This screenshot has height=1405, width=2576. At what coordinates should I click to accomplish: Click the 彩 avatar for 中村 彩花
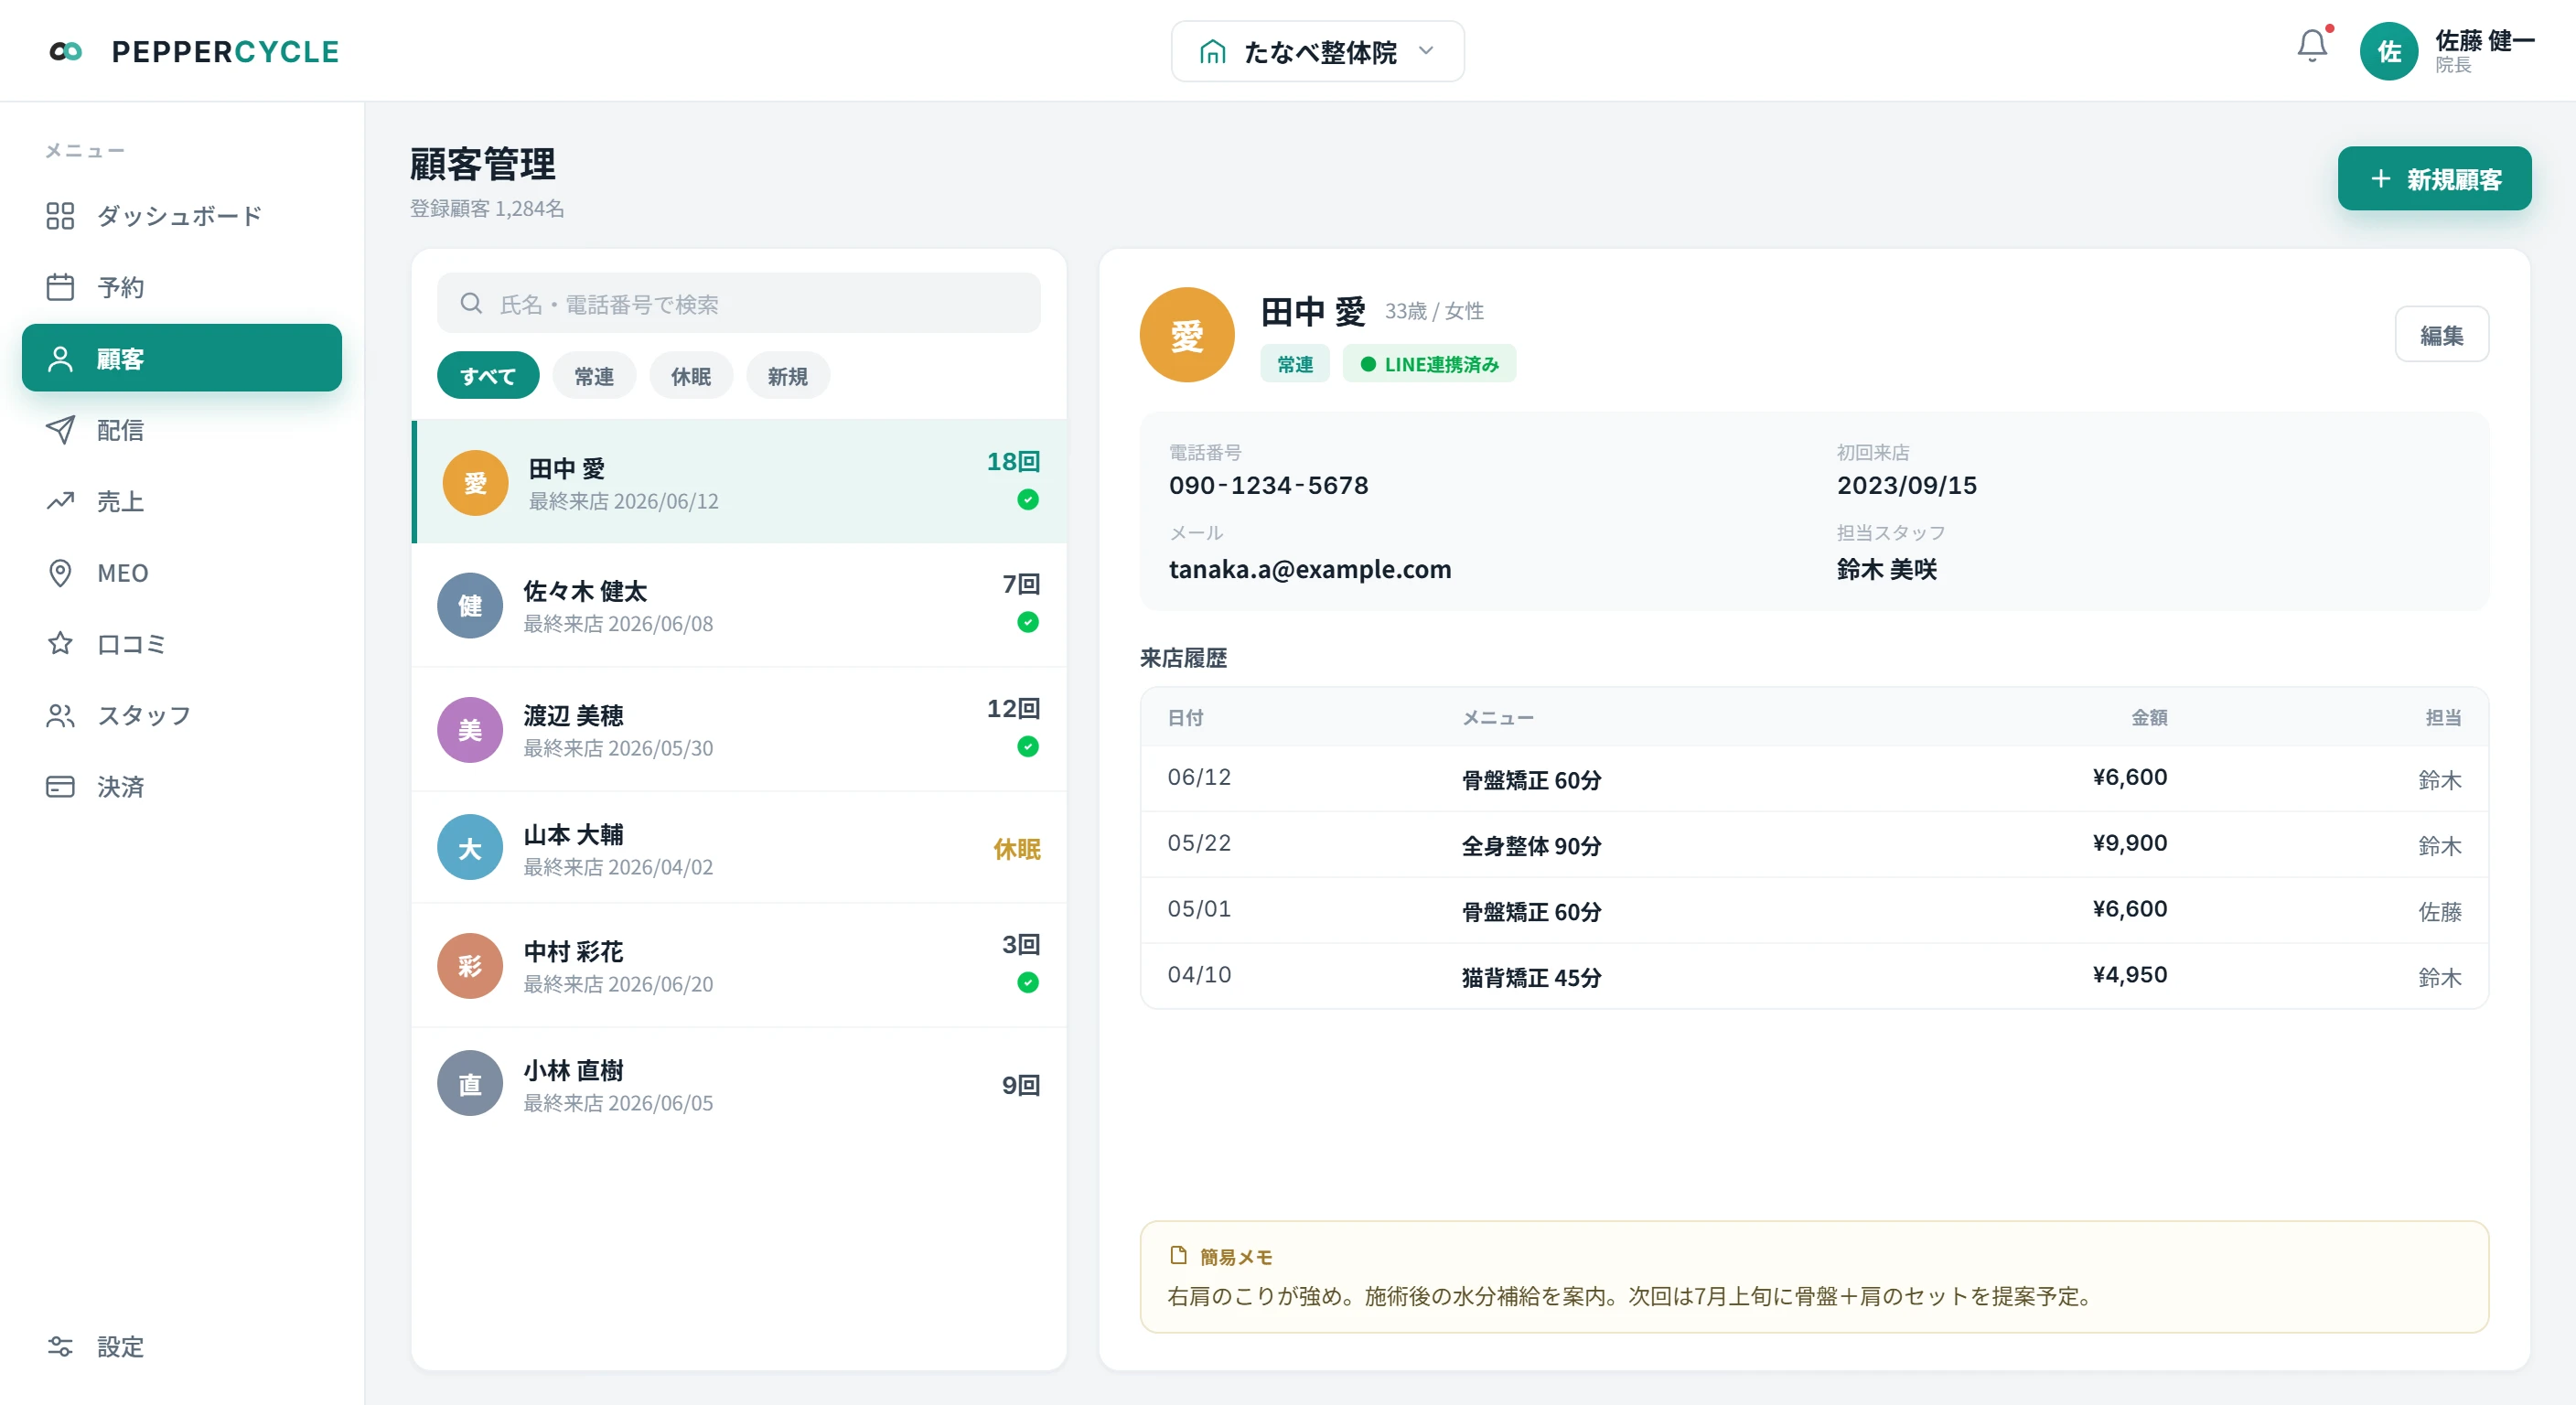point(469,966)
